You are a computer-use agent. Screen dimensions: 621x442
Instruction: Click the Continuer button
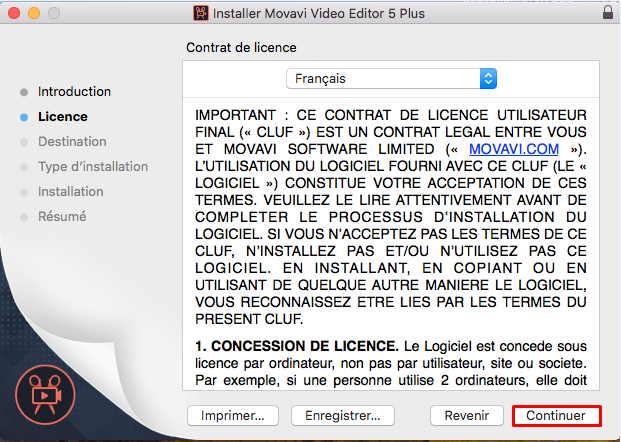click(x=556, y=415)
